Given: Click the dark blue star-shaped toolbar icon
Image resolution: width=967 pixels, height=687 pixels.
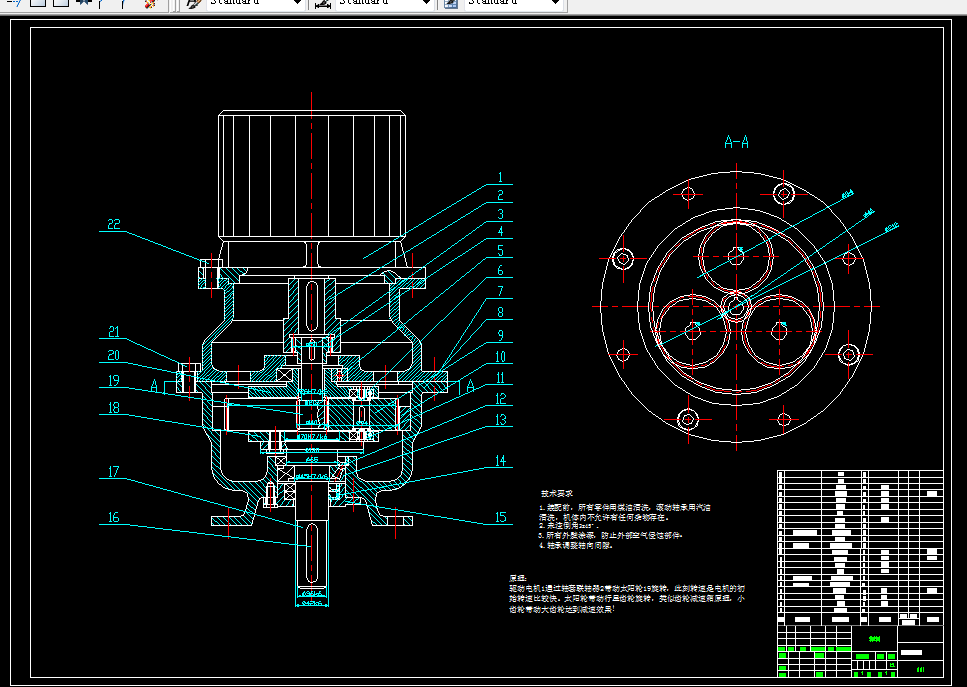Looking at the screenshot, I should [84, 3].
